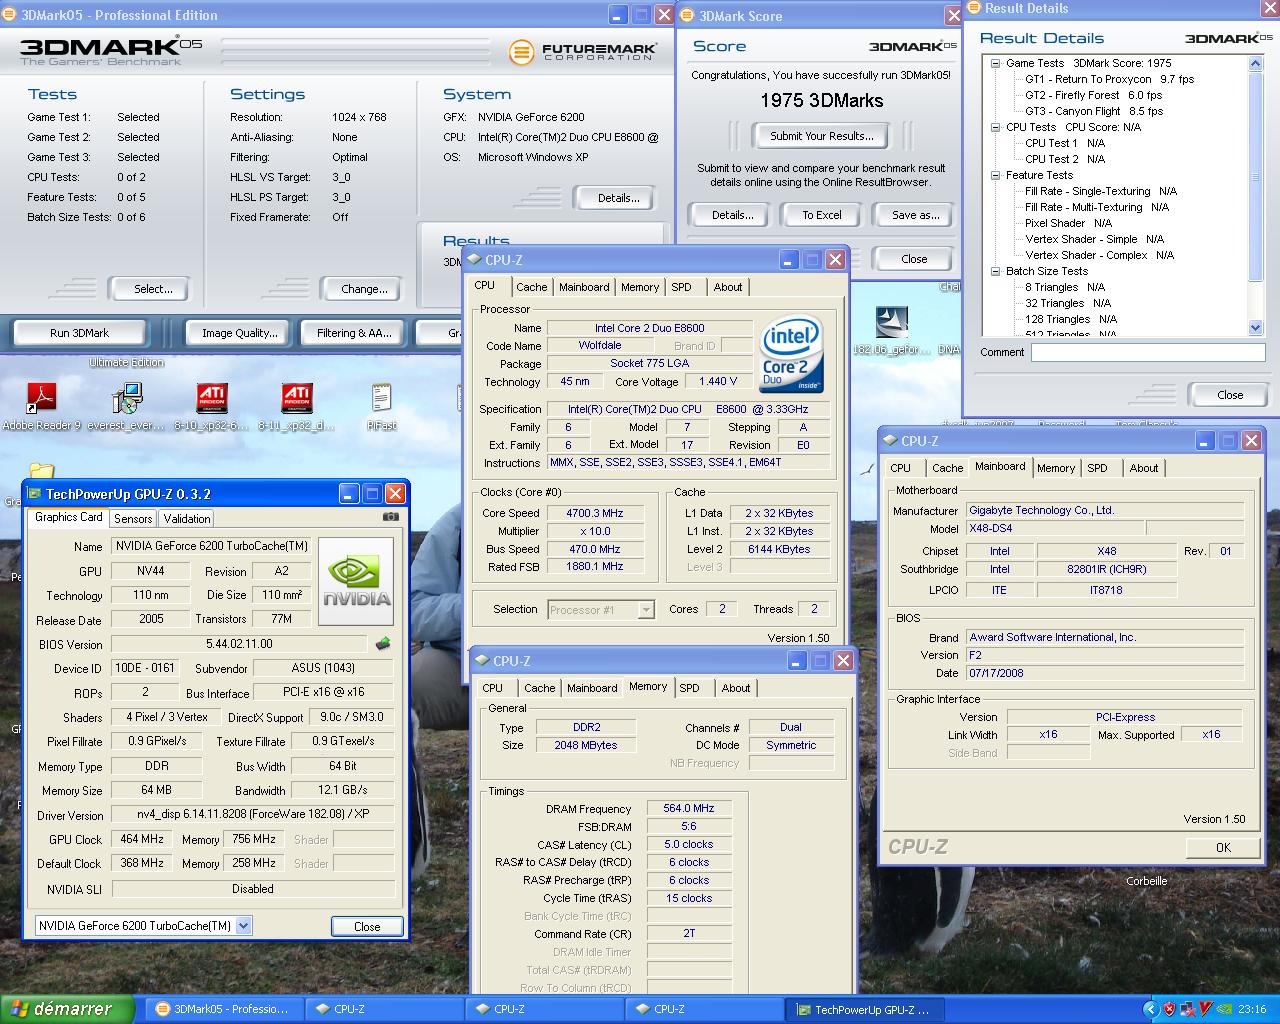1280x1024 pixels.
Task: Click Details... button in 3DMark Score window
Action: (732, 215)
